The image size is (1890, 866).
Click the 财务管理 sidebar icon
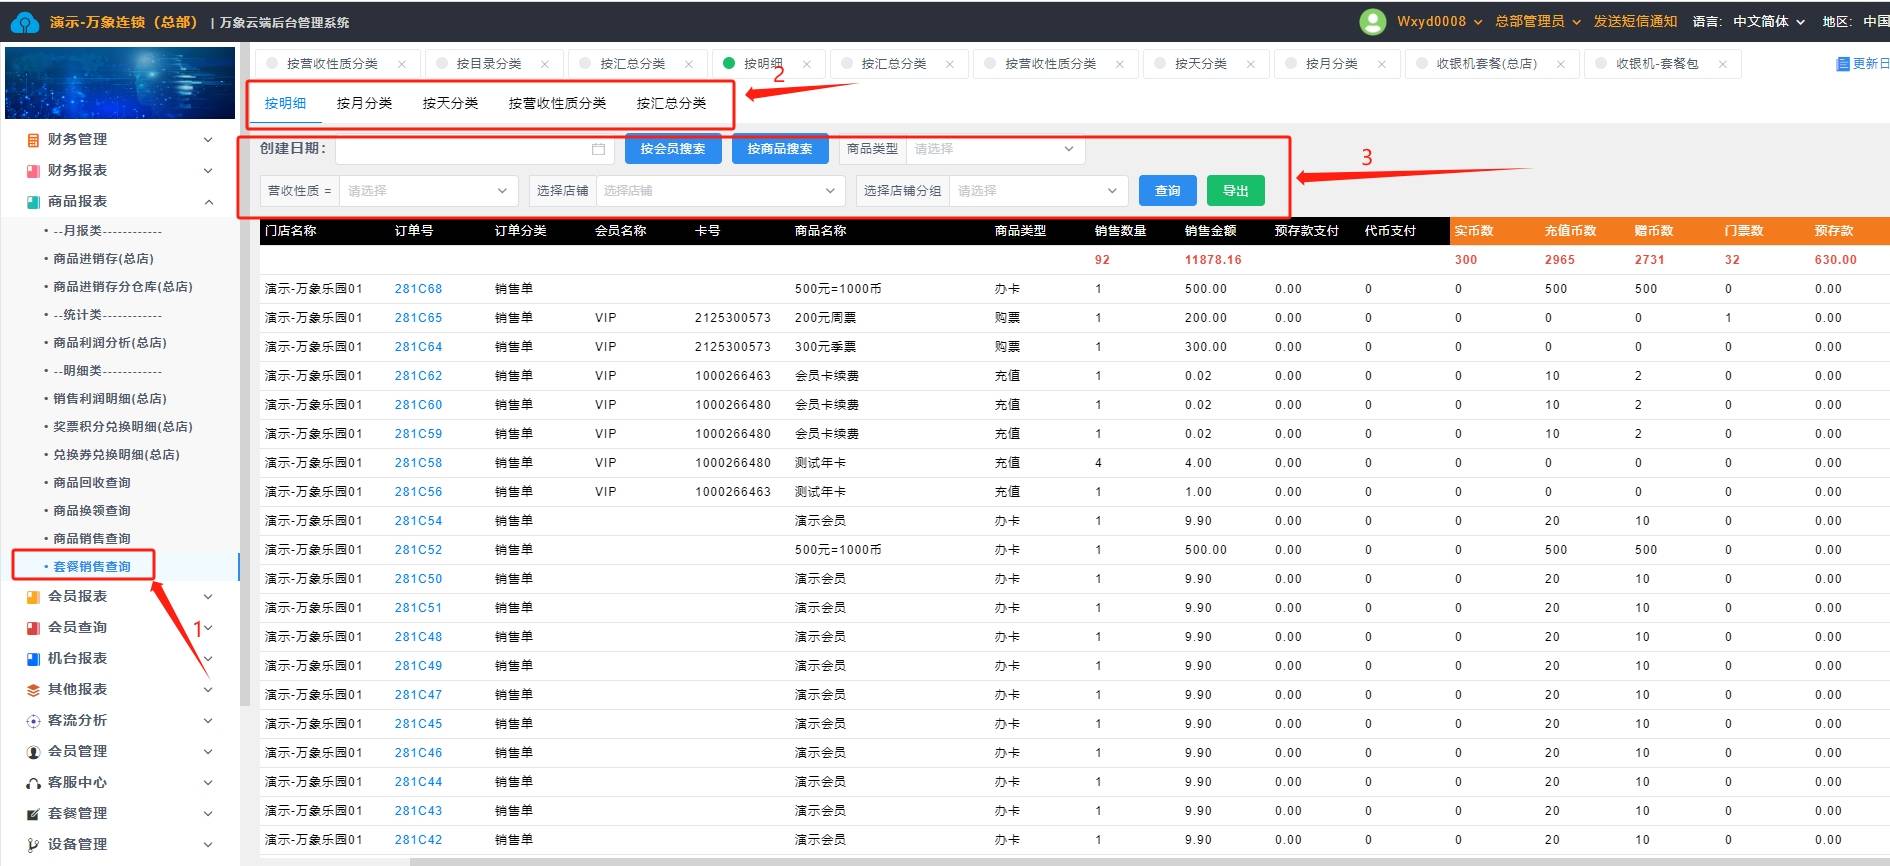[33, 140]
